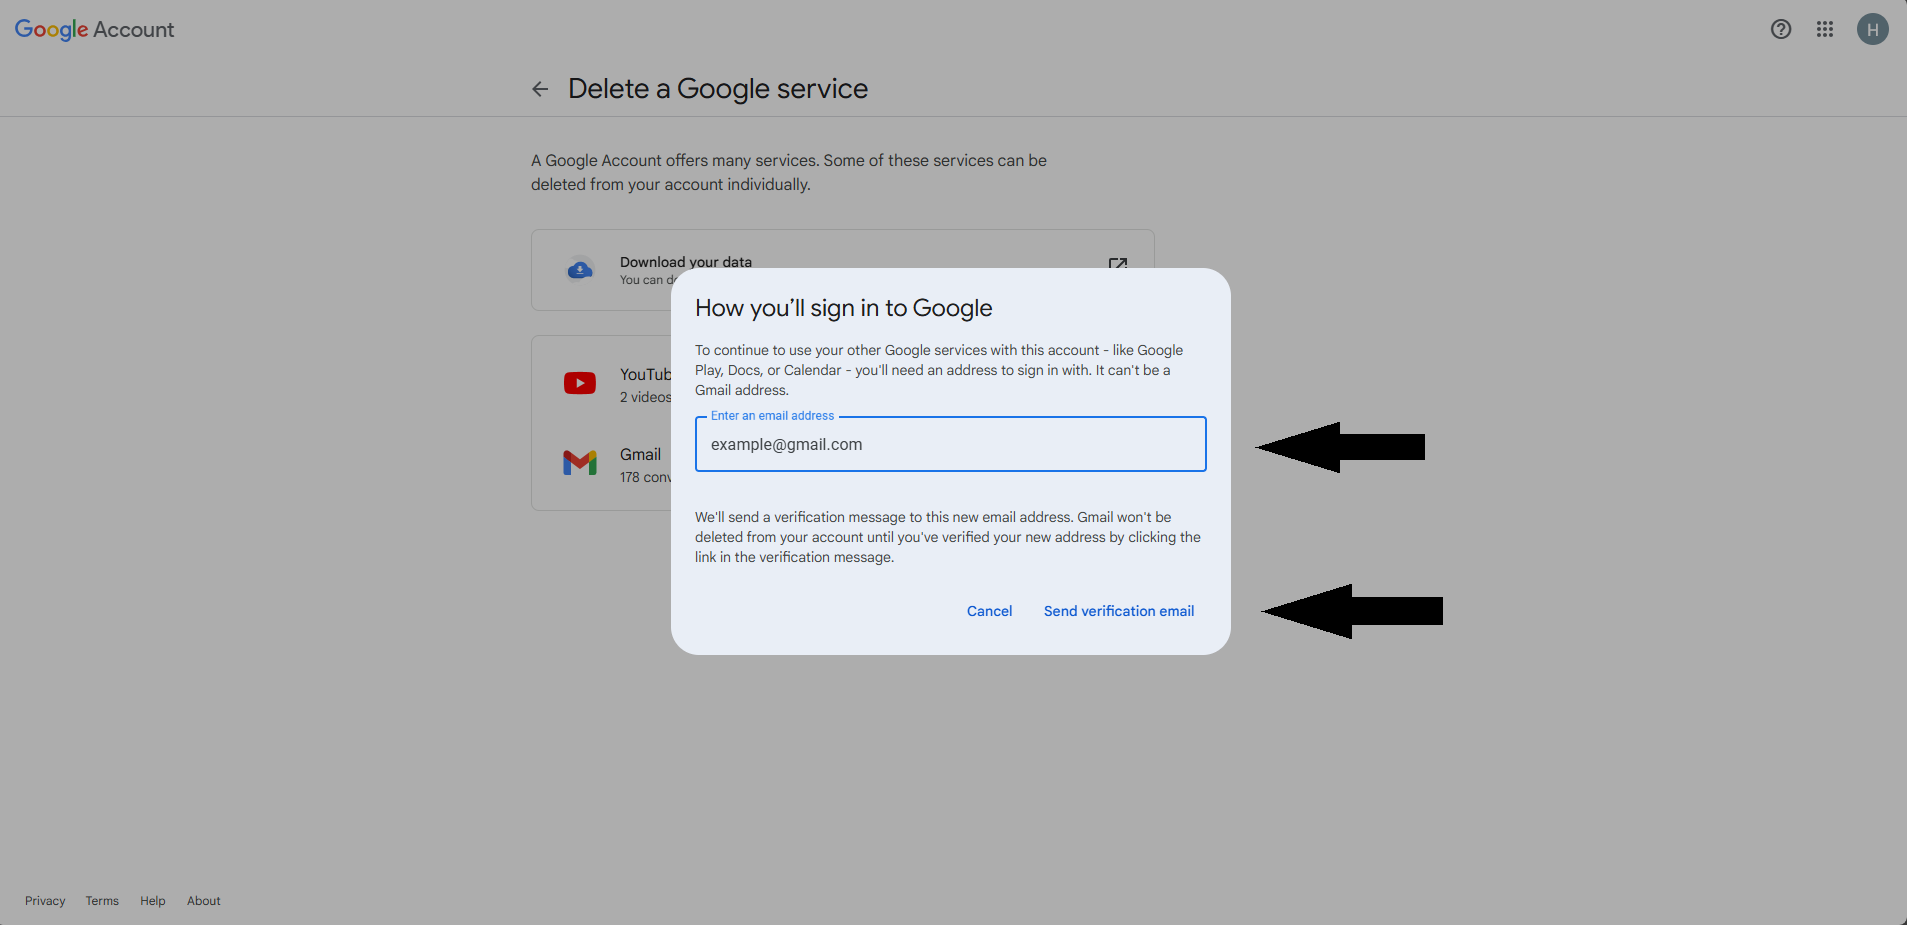The width and height of the screenshot is (1907, 925).
Task: Open the Google apps grid
Action: pyautogui.click(x=1825, y=29)
